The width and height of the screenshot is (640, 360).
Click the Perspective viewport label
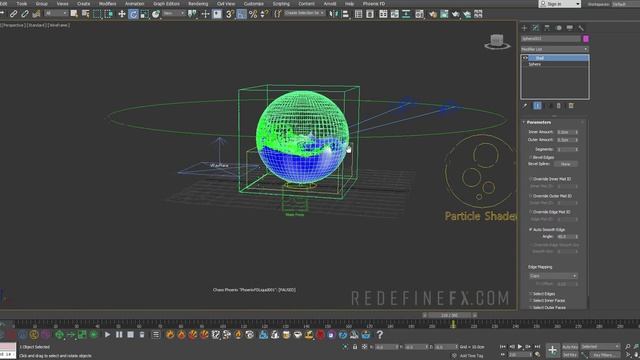coord(13,25)
